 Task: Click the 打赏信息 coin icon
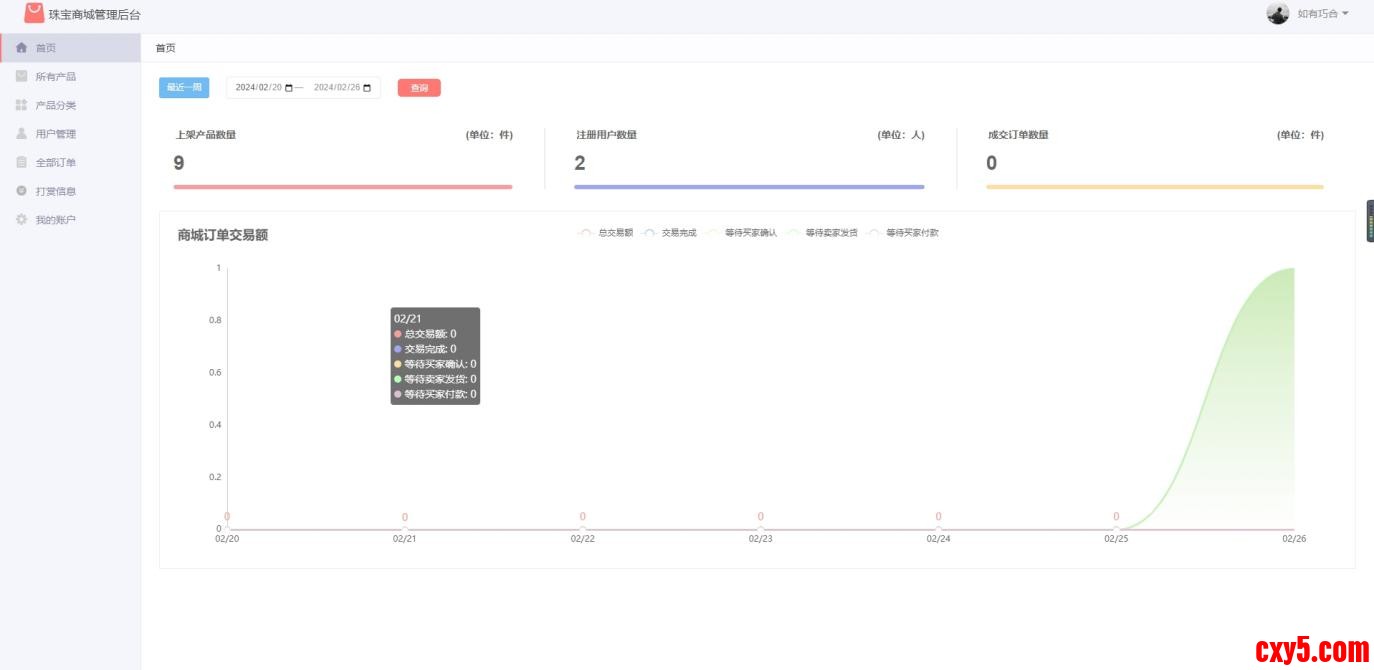(21, 191)
